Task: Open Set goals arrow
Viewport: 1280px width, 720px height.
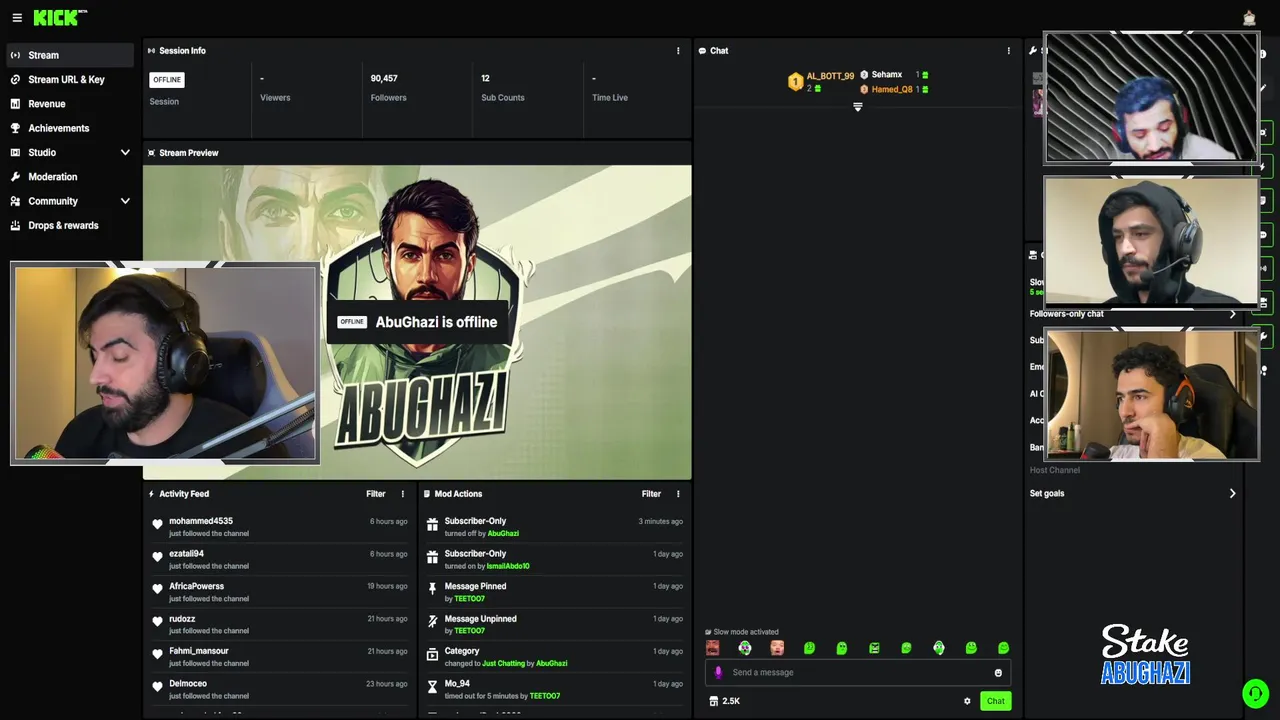Action: click(x=1232, y=493)
